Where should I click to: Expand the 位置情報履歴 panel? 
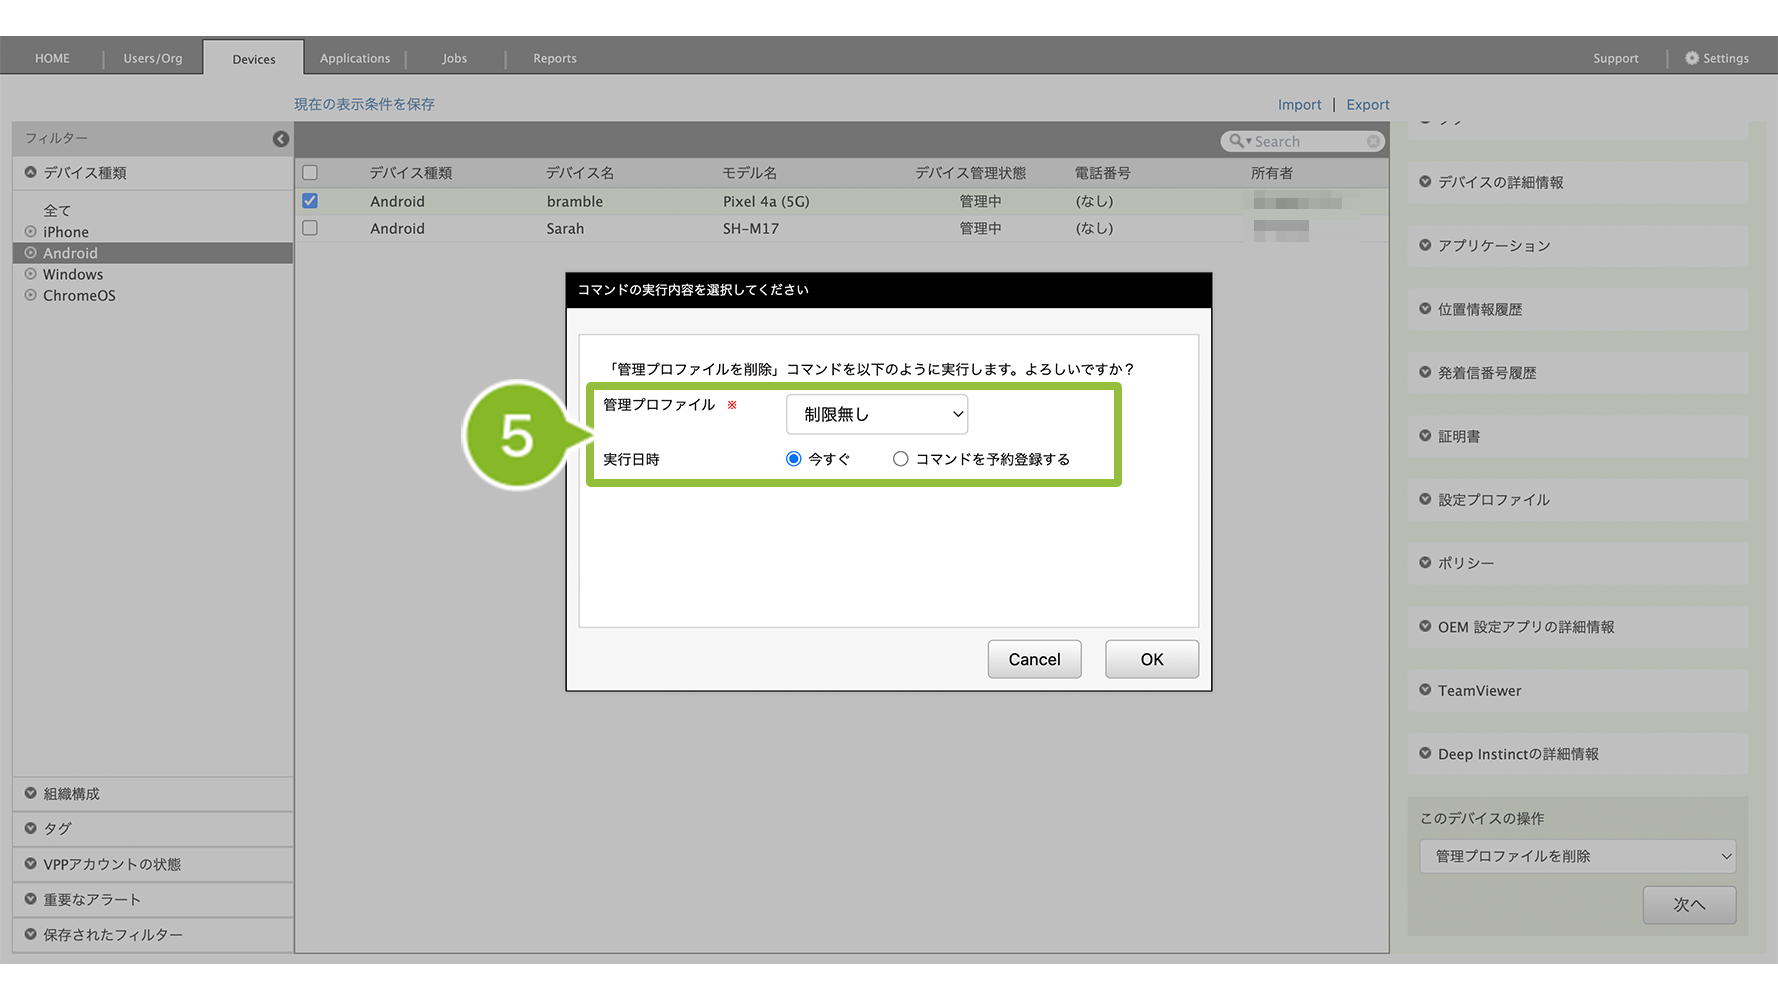click(1578, 309)
